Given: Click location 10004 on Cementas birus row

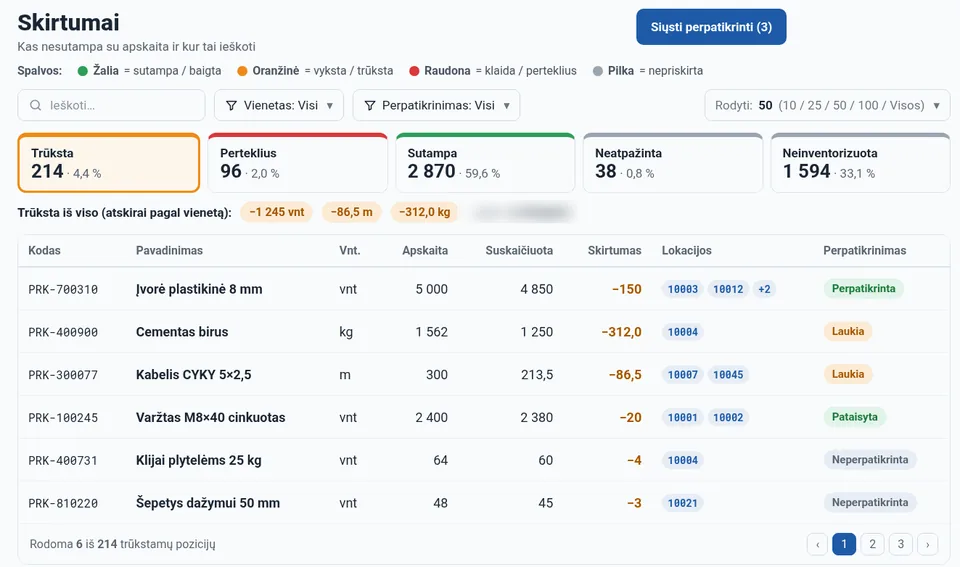Looking at the screenshot, I should coord(683,332).
